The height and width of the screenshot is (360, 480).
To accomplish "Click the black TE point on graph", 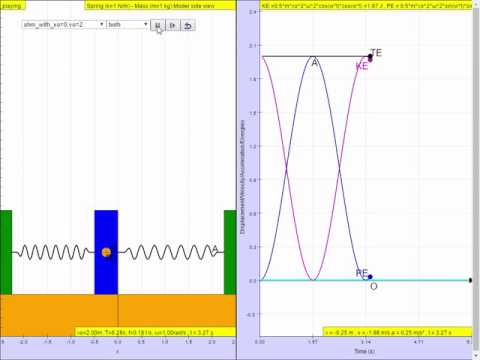I will point(370,56).
